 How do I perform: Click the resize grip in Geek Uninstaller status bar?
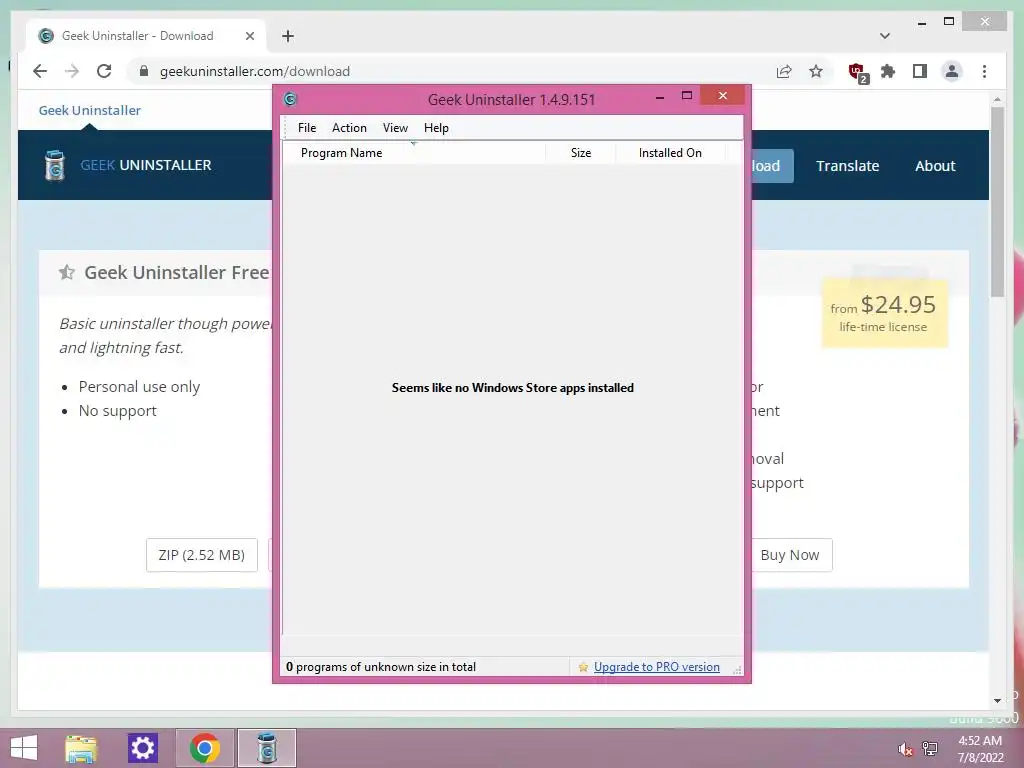737,669
